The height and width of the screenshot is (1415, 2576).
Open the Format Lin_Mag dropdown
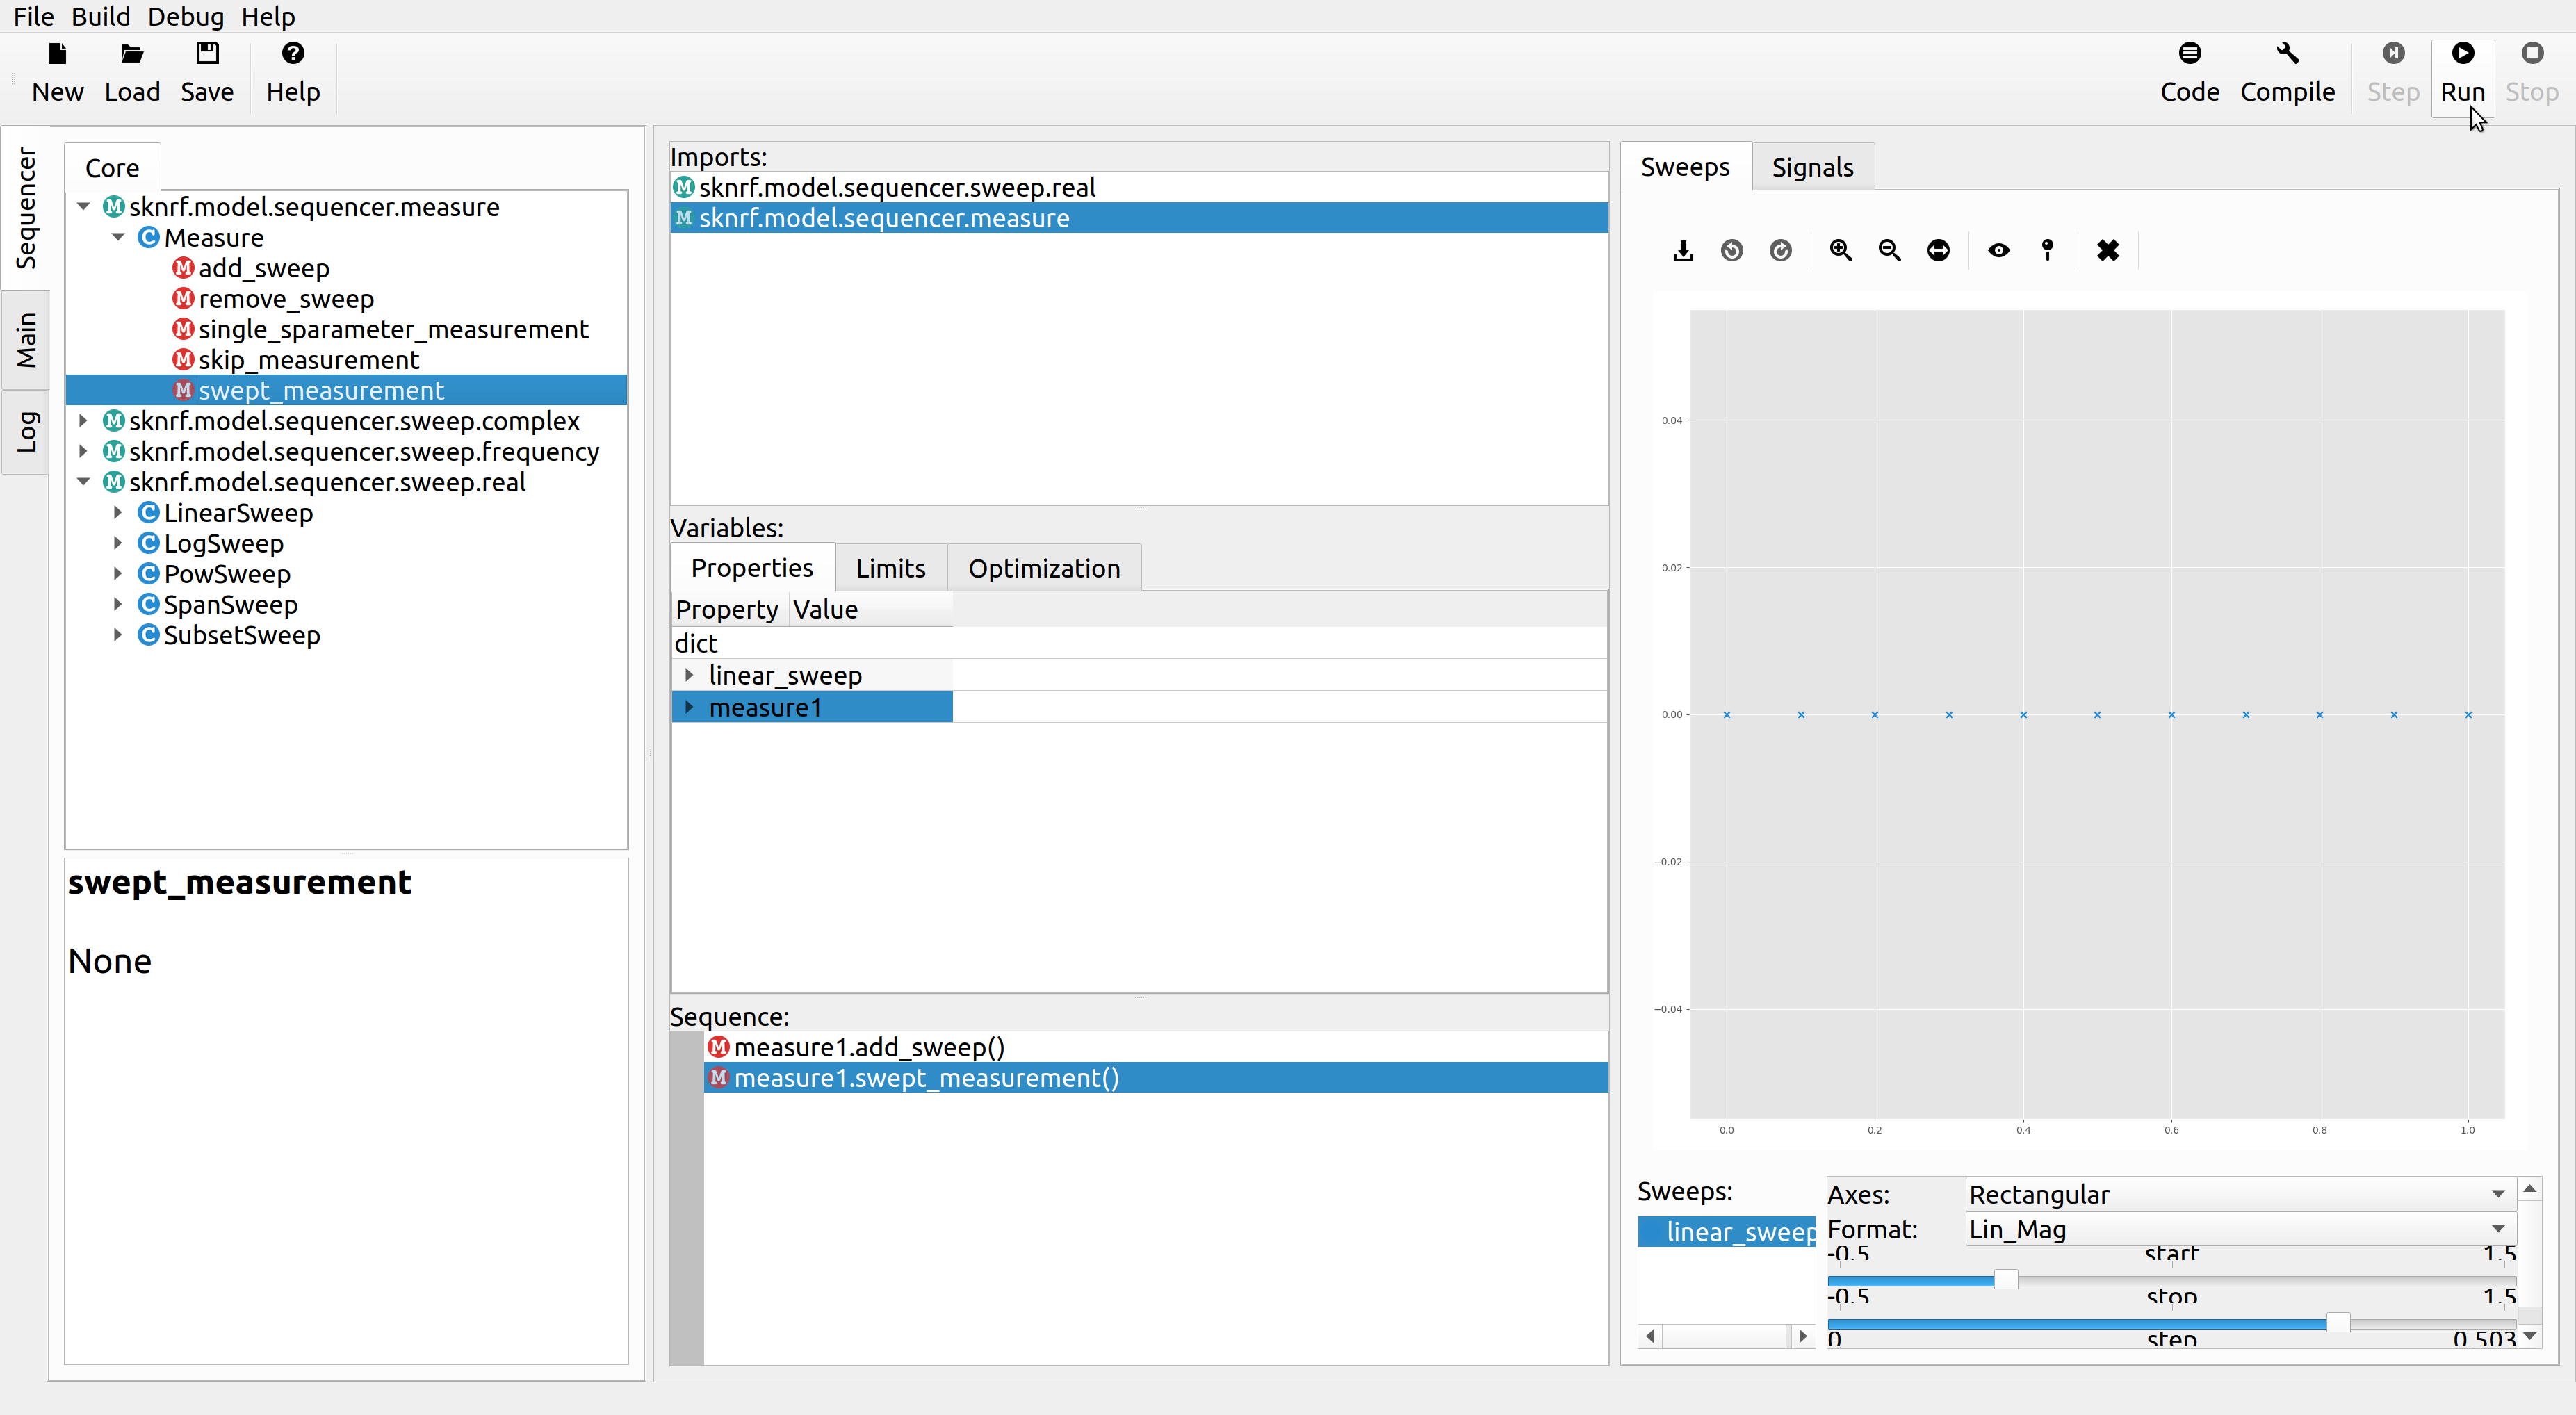[2240, 1229]
